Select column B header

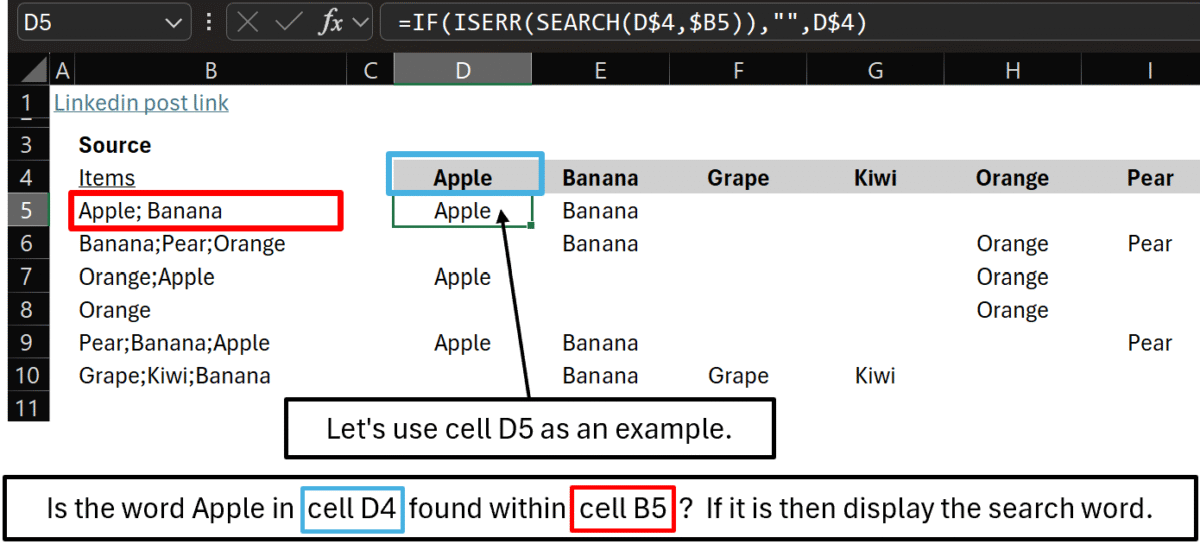pyautogui.click(x=211, y=70)
